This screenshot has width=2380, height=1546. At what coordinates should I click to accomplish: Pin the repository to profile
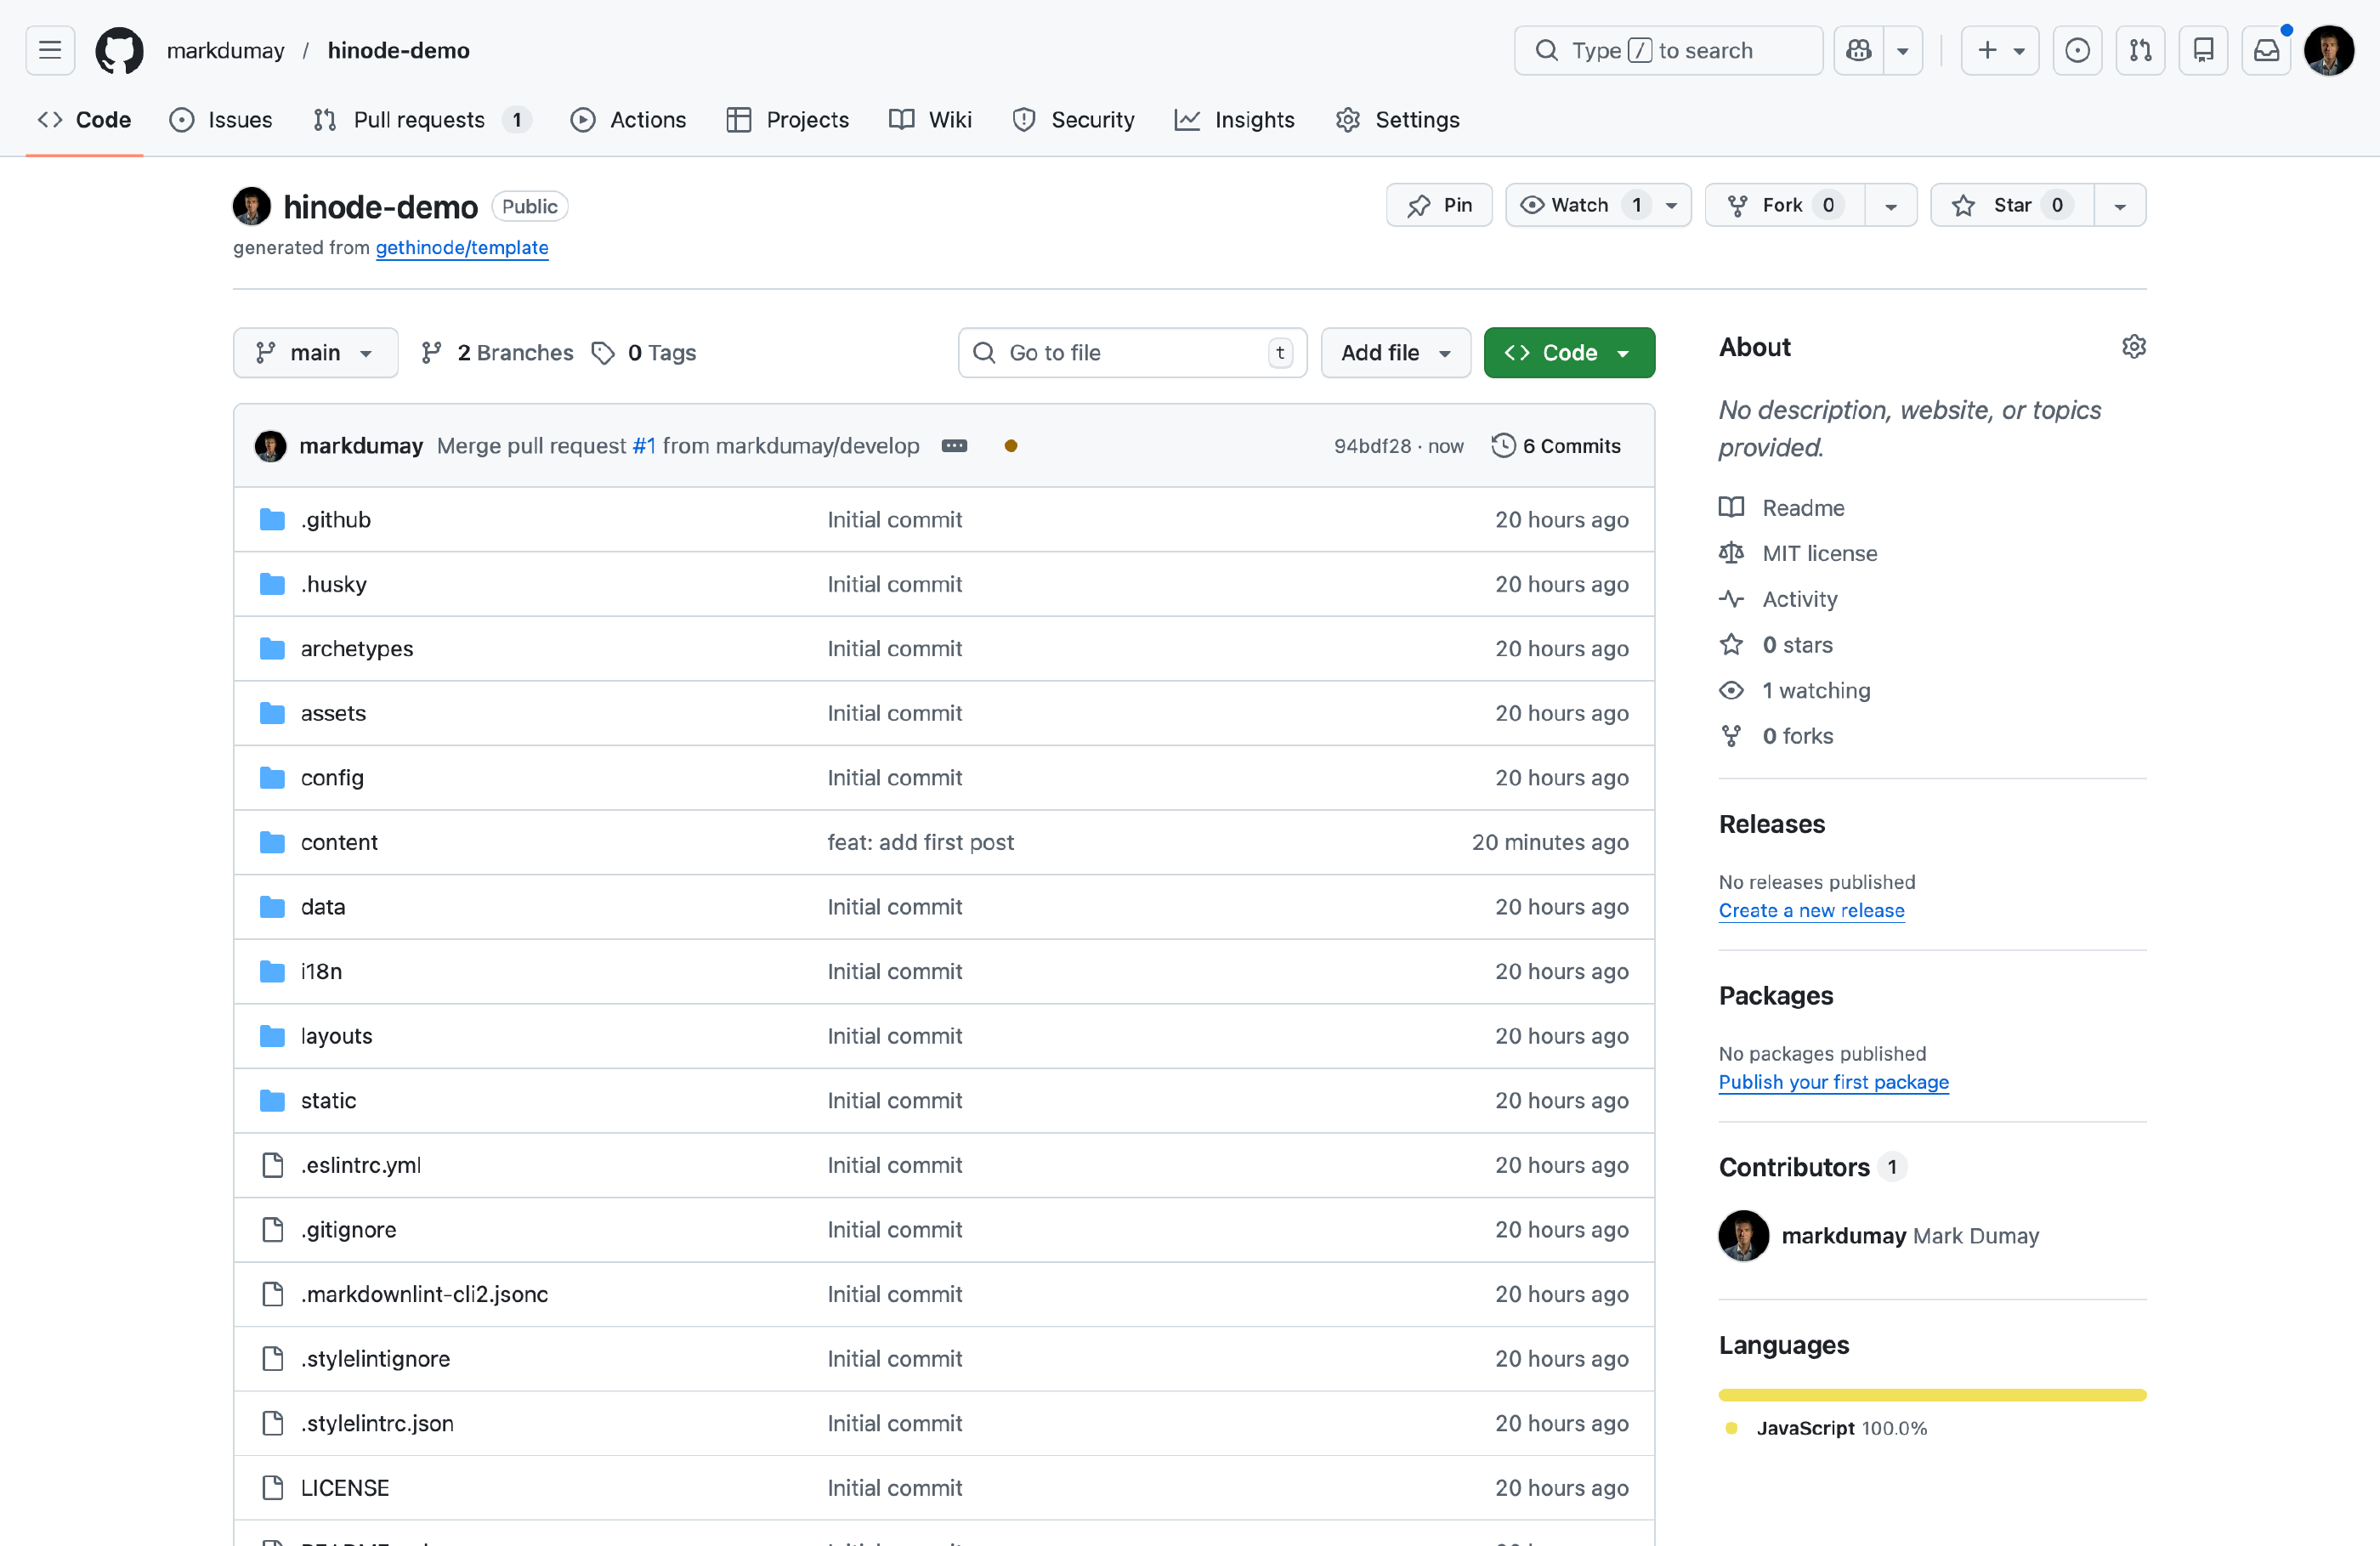pyautogui.click(x=1438, y=205)
